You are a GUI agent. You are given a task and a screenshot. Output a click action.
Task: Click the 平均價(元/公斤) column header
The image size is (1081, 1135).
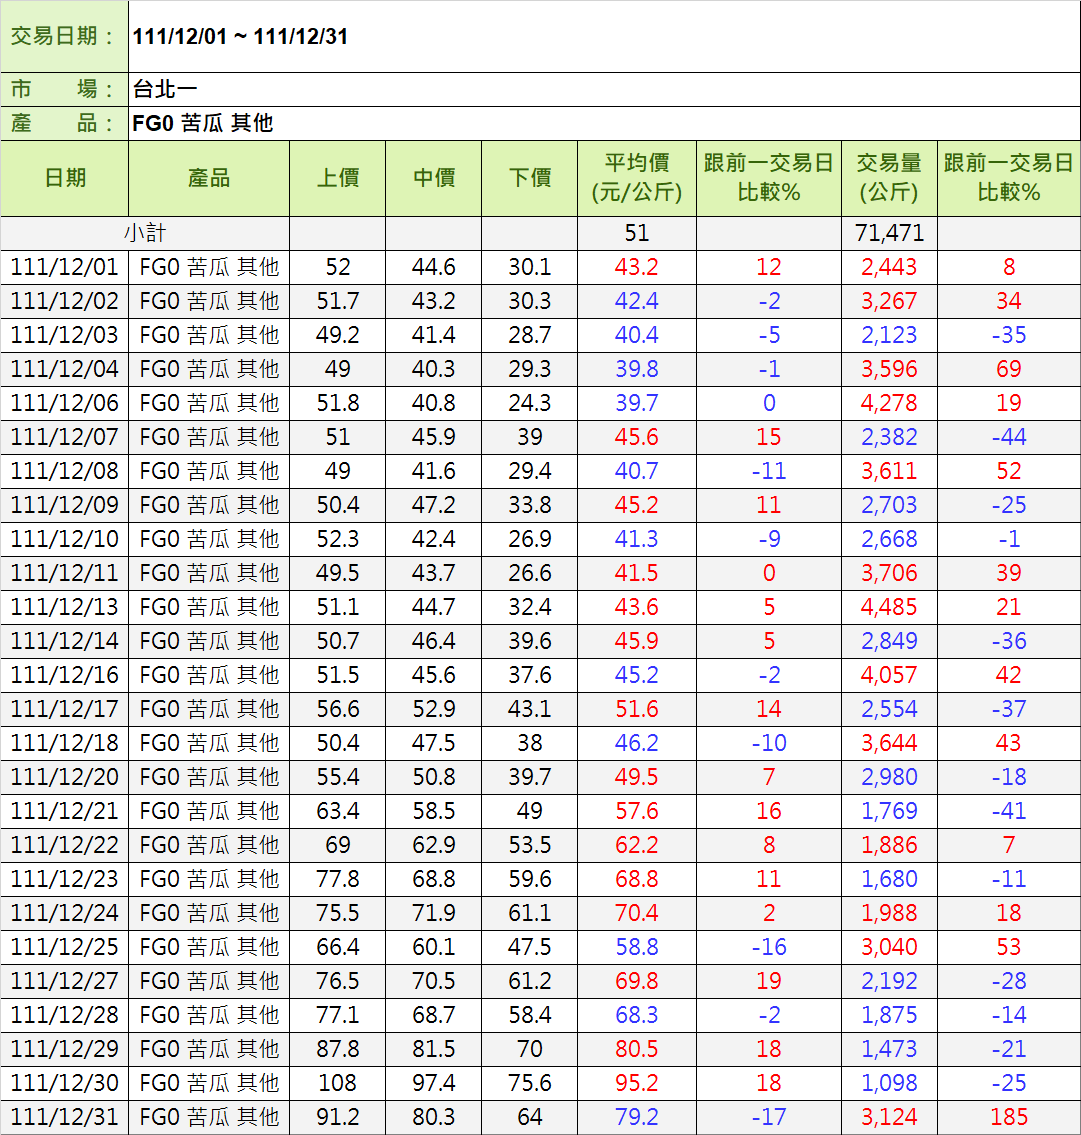coord(637,178)
